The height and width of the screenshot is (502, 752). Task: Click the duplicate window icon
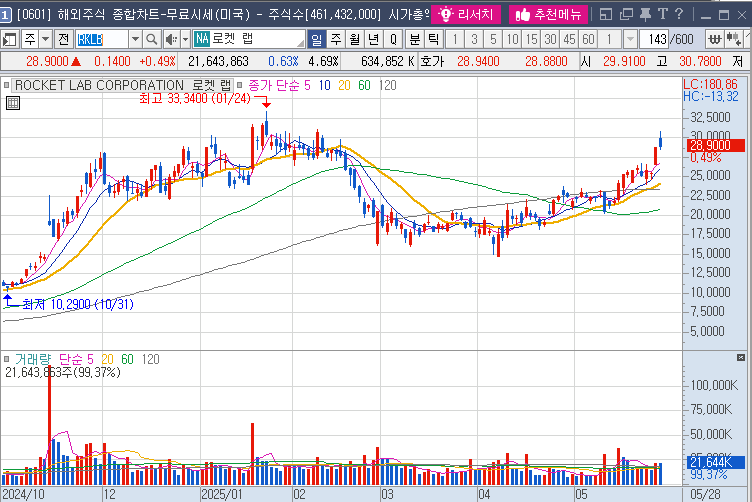coord(626,14)
